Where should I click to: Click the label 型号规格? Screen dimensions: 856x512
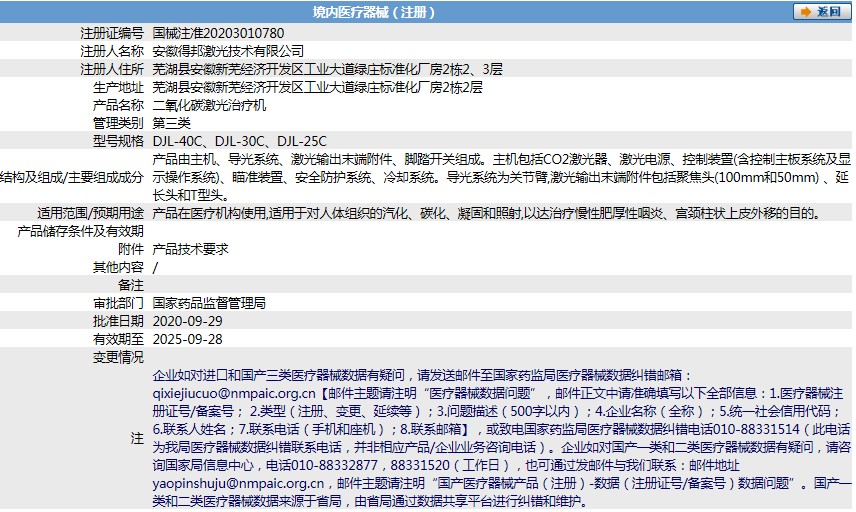pyautogui.click(x=118, y=141)
